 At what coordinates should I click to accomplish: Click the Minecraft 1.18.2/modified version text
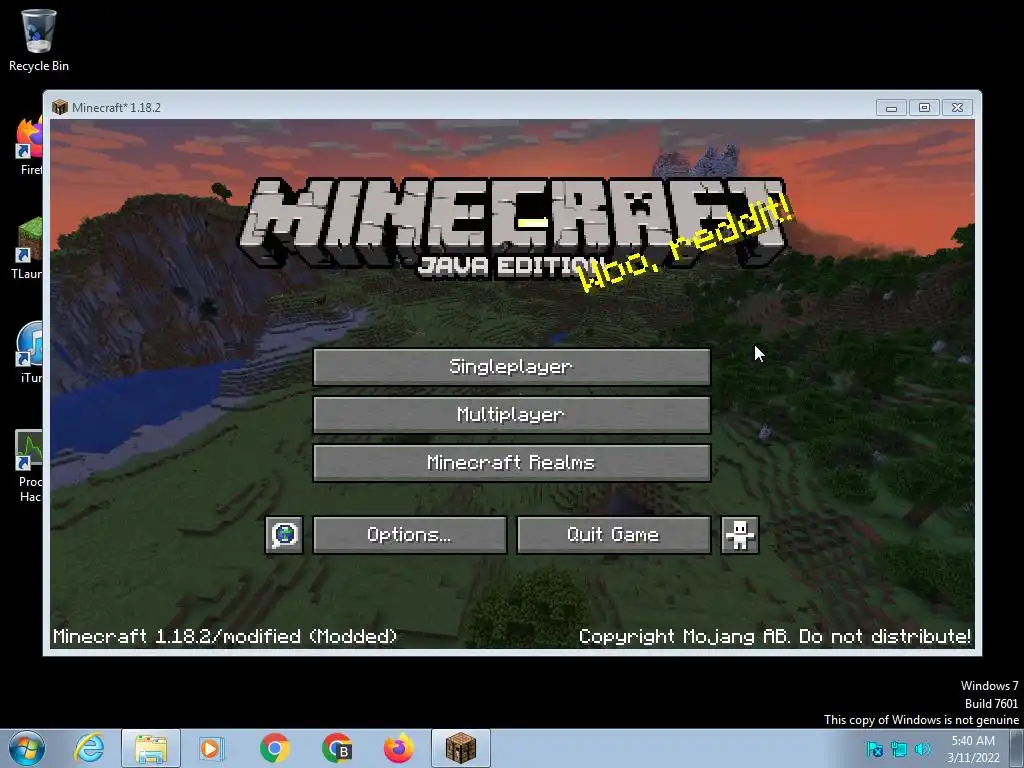pos(225,636)
